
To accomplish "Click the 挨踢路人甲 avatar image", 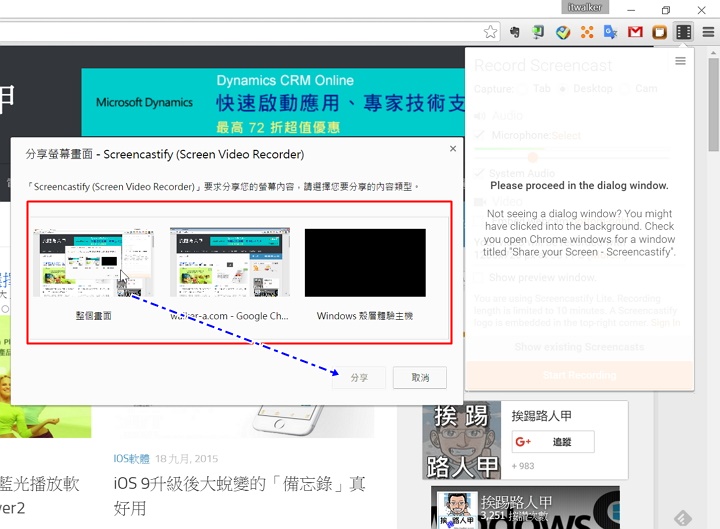I will click(x=461, y=440).
